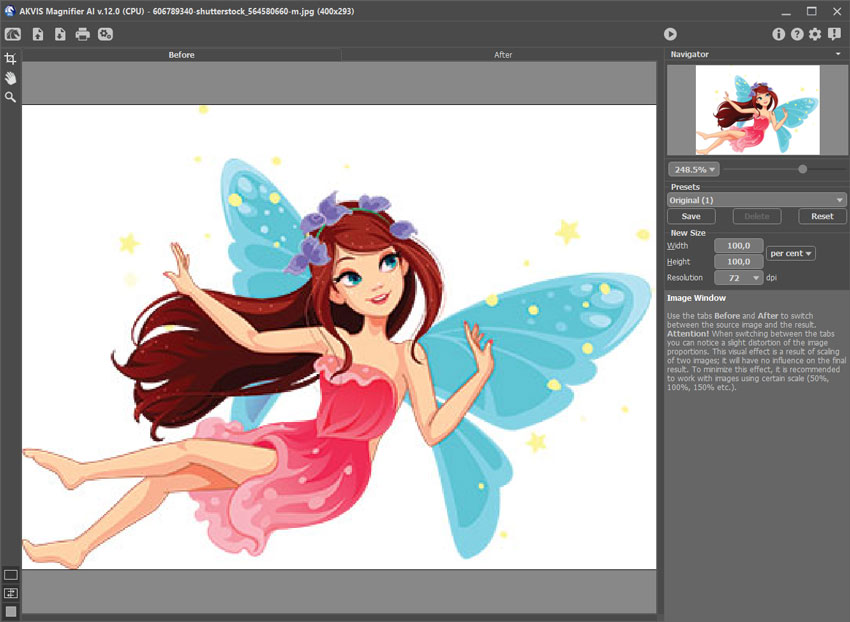
Task: Click the Delete preset button
Action: click(757, 216)
